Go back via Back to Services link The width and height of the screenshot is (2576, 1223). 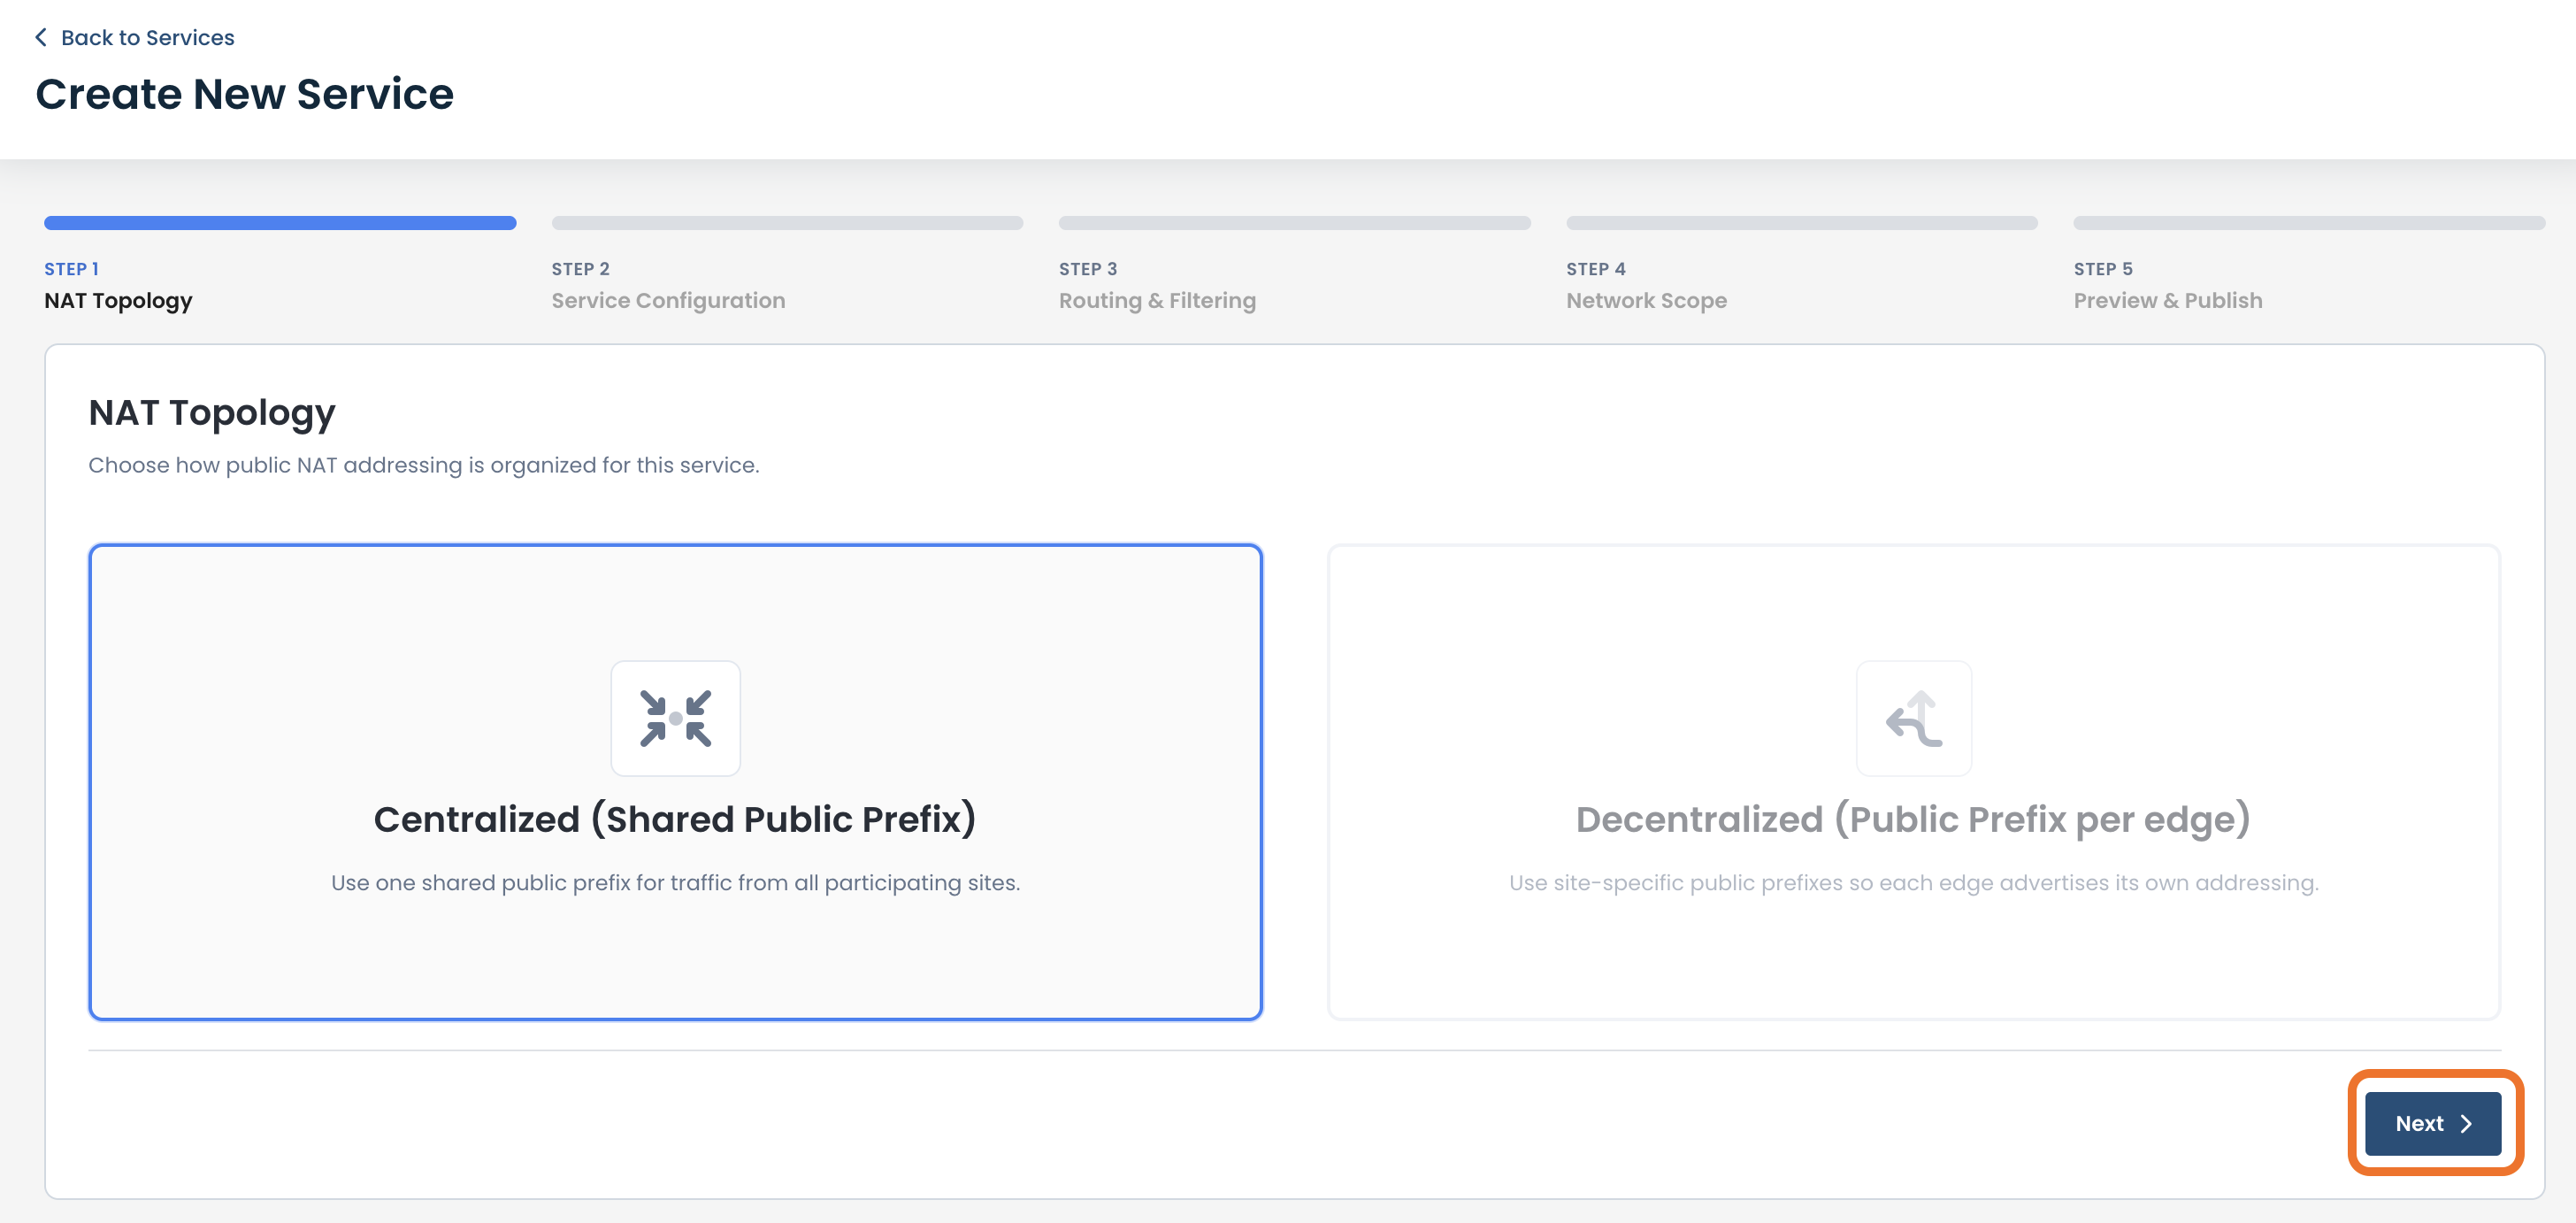tap(135, 38)
